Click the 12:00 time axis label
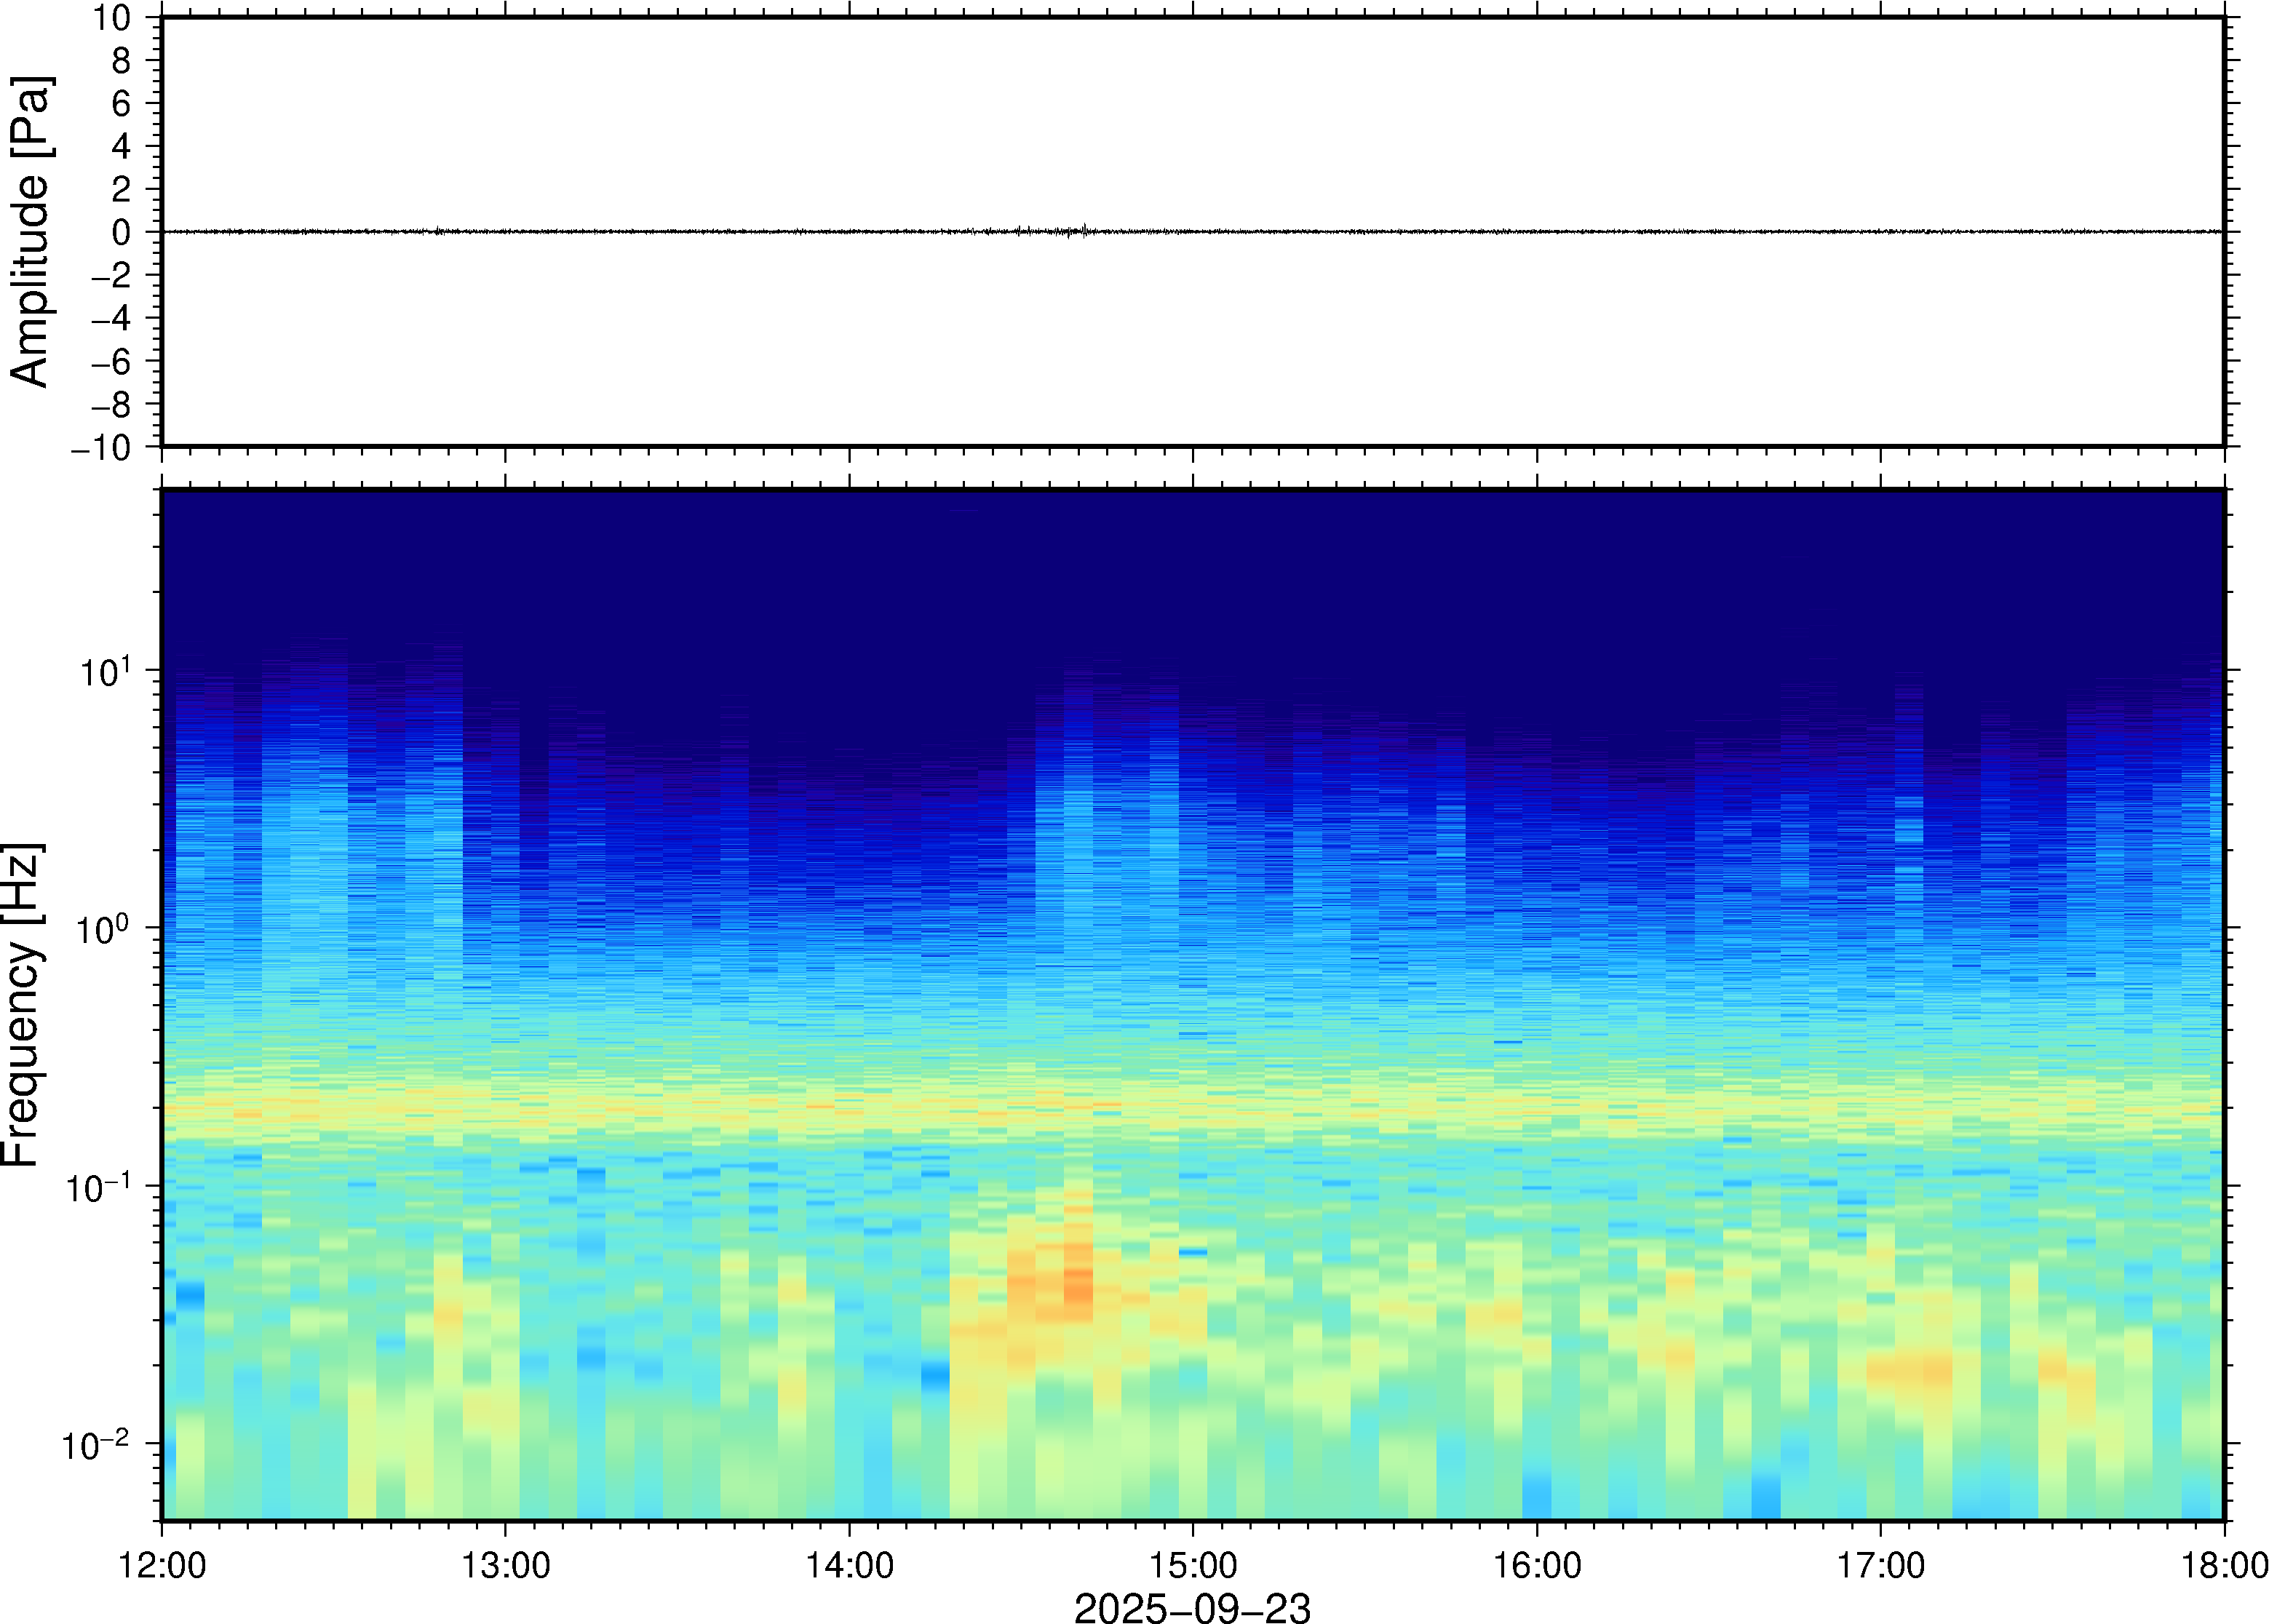 [x=162, y=1565]
